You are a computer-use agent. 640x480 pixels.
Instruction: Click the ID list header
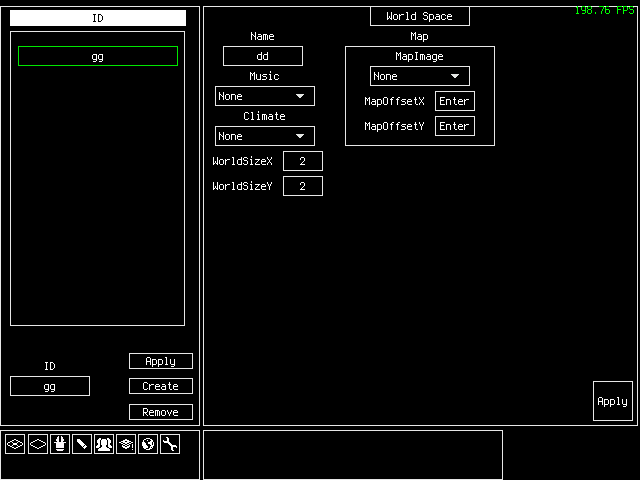click(98, 18)
